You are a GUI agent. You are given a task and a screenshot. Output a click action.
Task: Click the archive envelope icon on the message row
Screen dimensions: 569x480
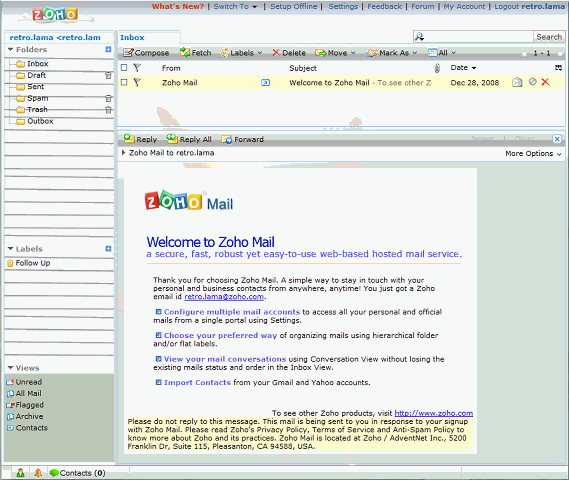point(517,82)
